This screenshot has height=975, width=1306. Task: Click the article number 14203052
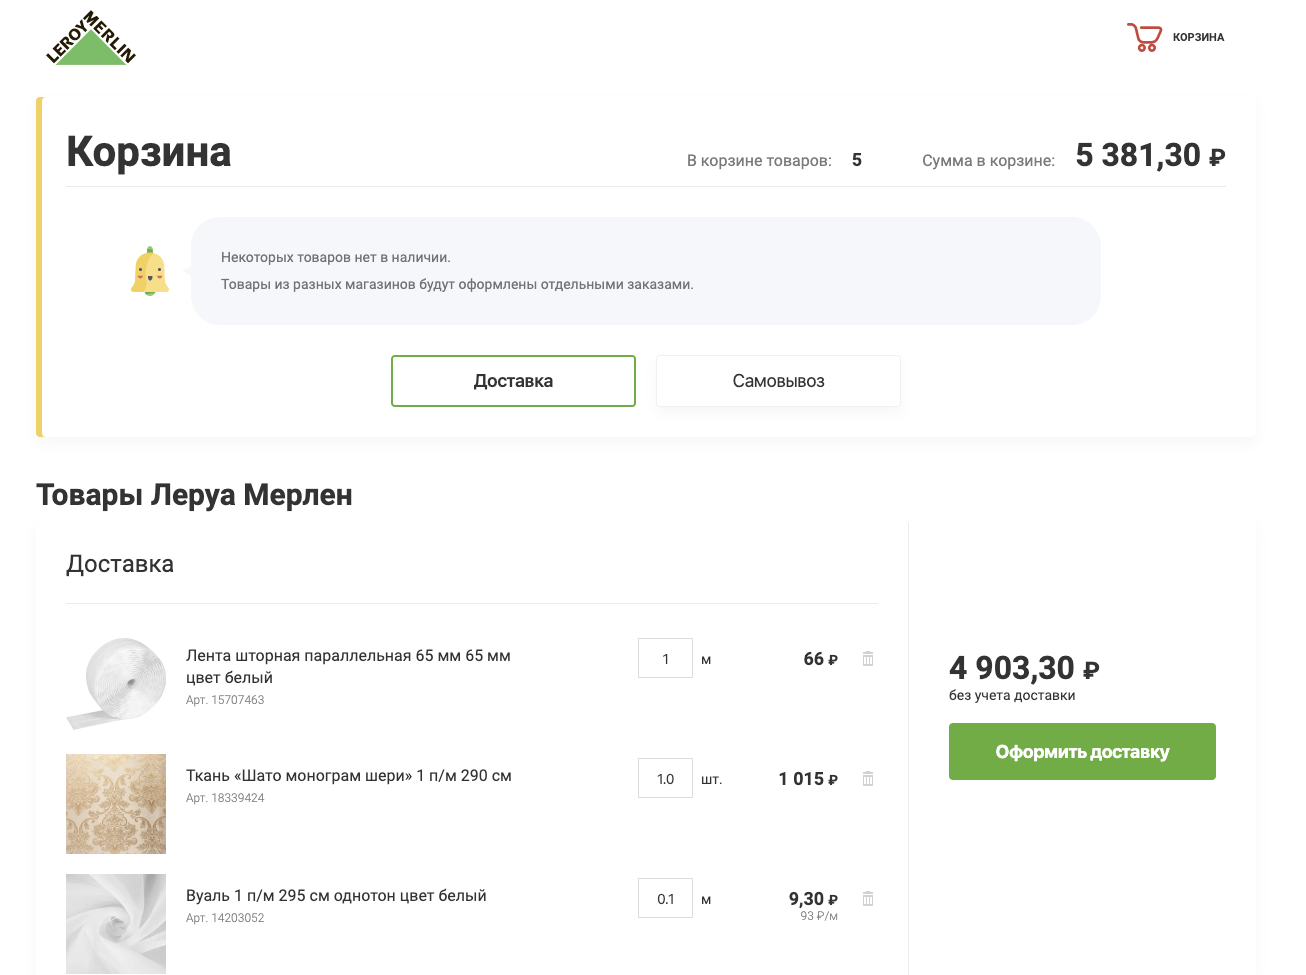(225, 918)
